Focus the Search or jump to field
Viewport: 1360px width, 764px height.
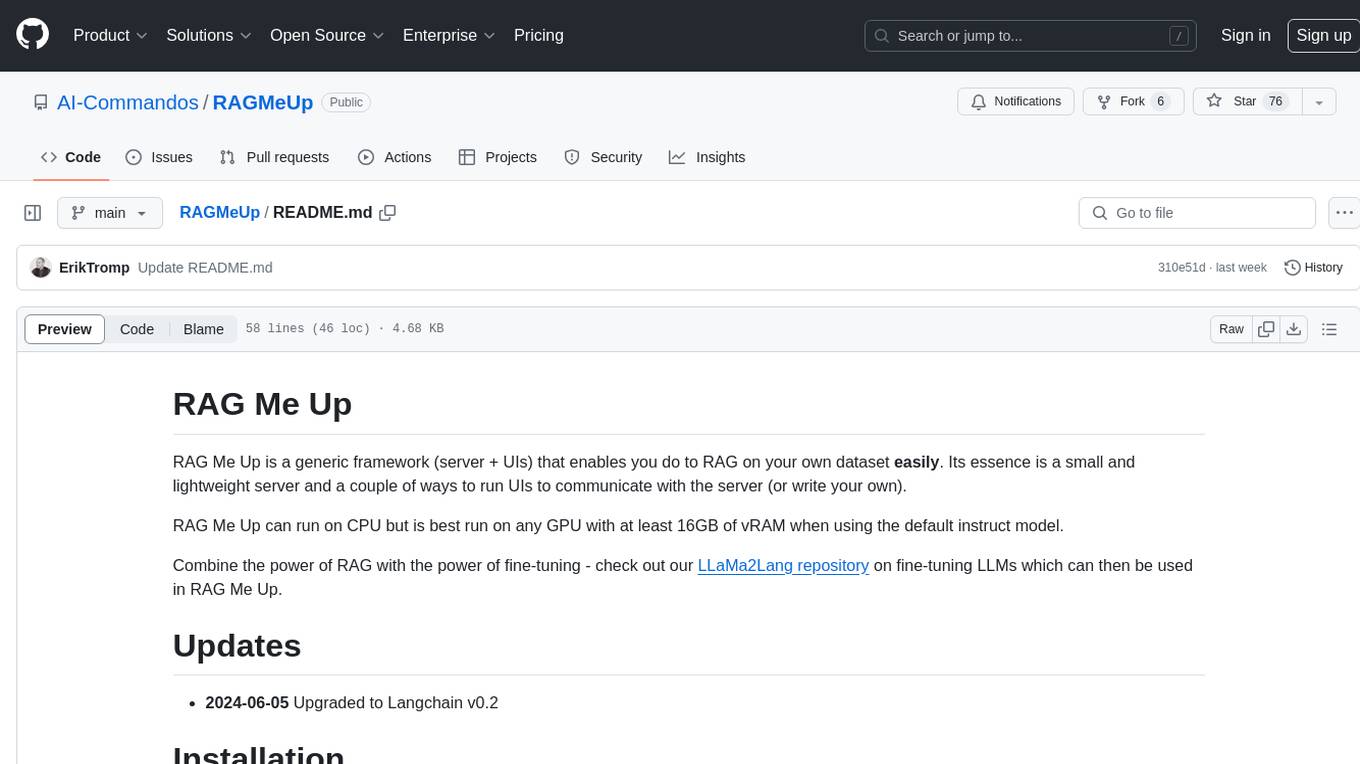click(1030, 35)
